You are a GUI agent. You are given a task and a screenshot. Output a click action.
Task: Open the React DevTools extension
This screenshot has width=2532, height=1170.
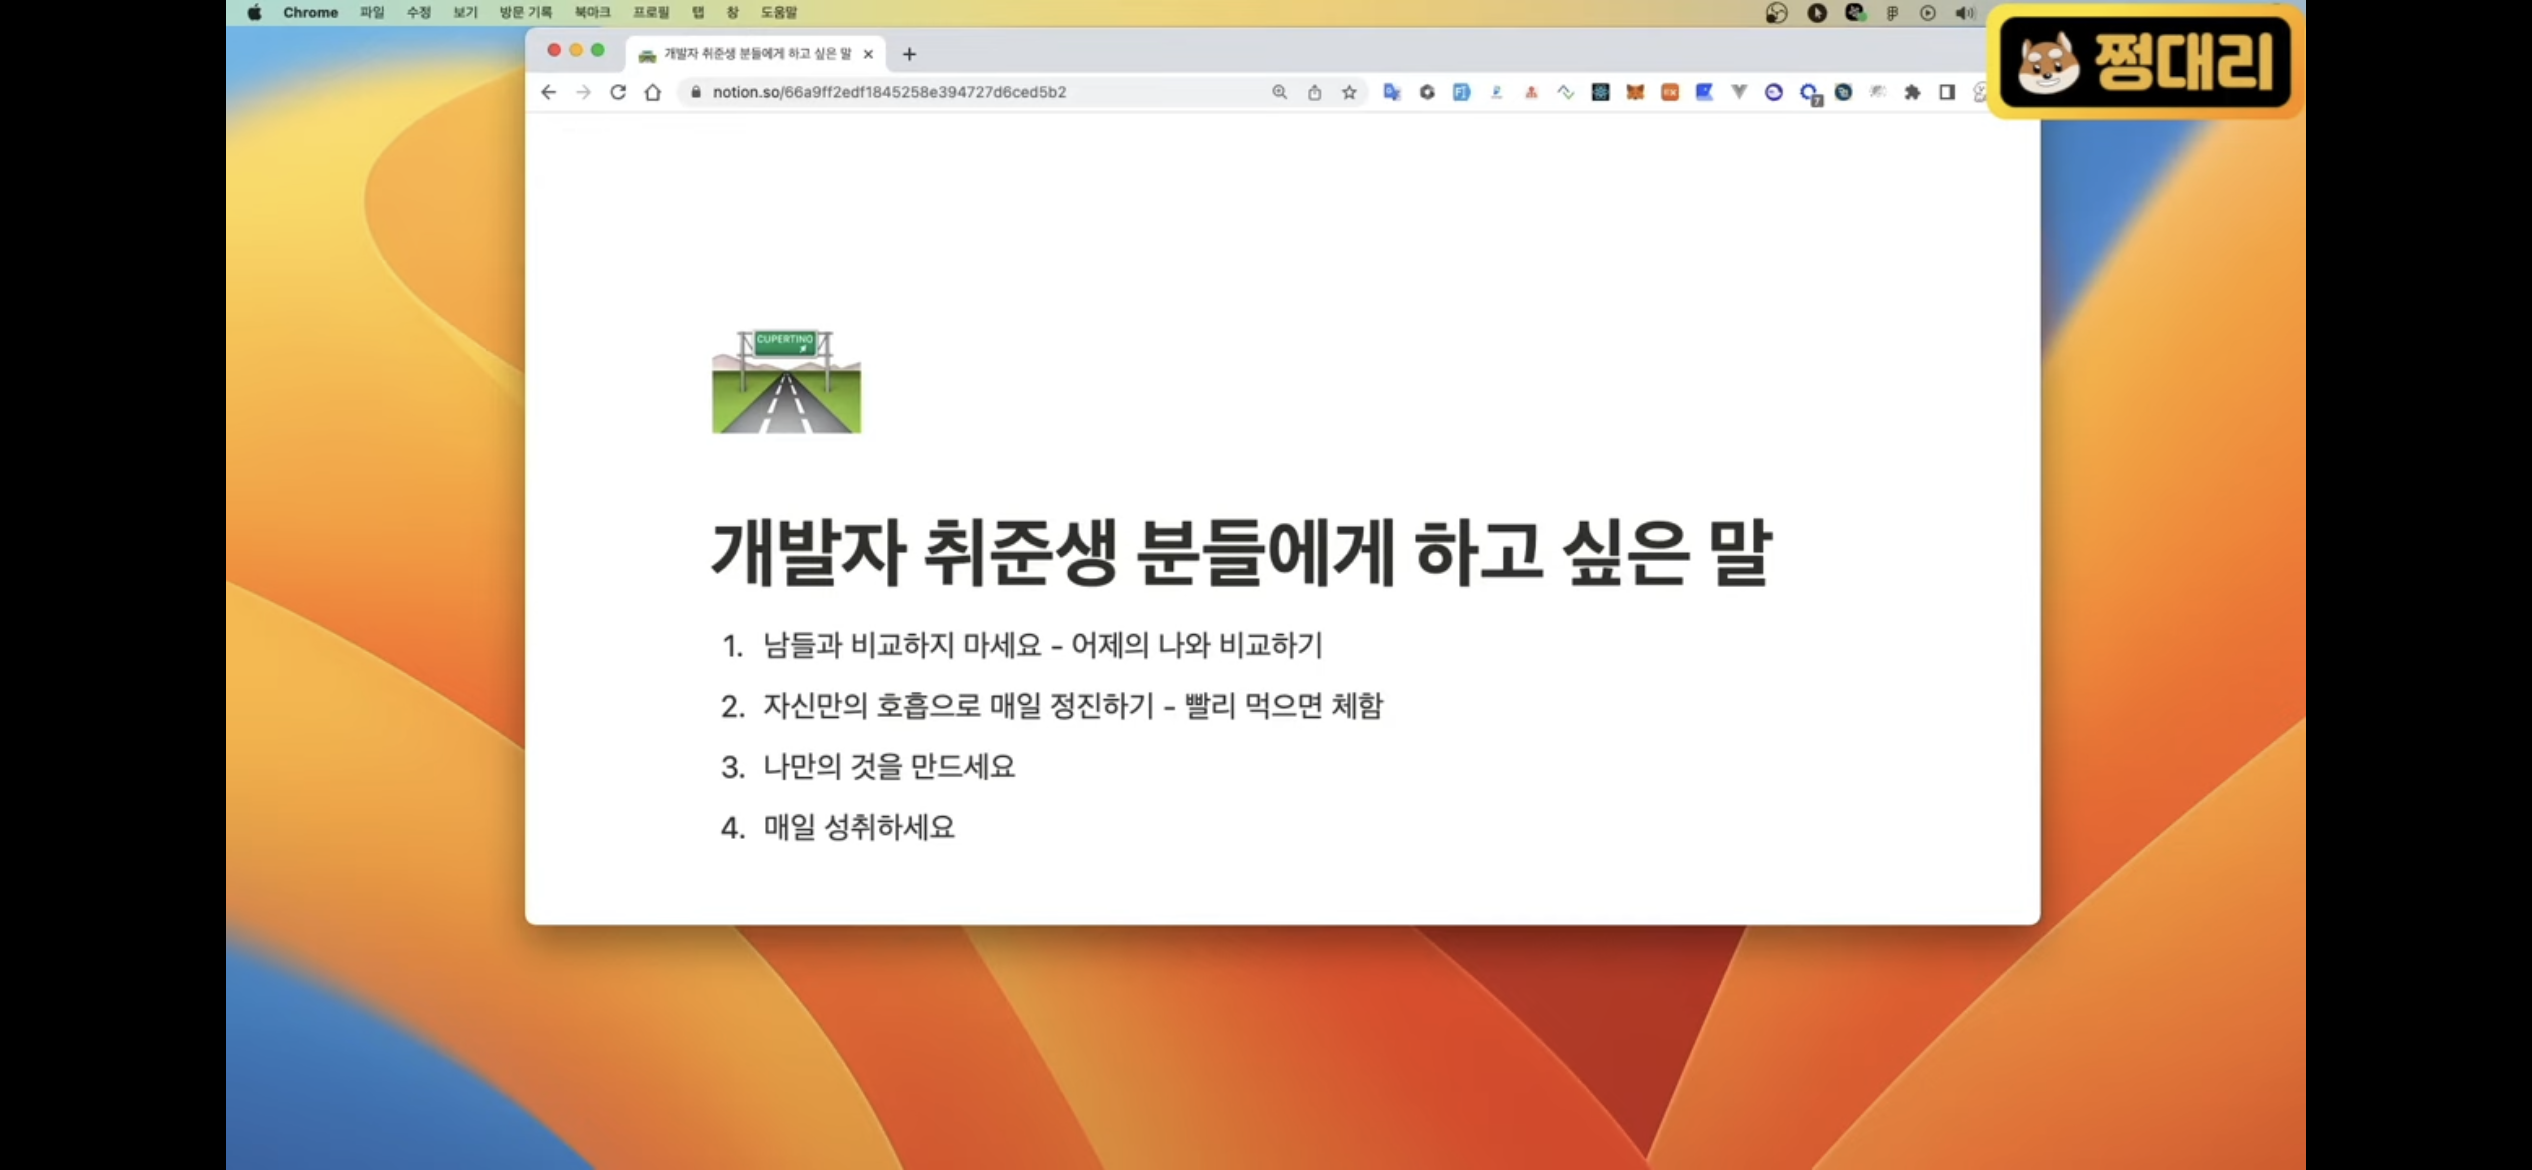(1600, 92)
